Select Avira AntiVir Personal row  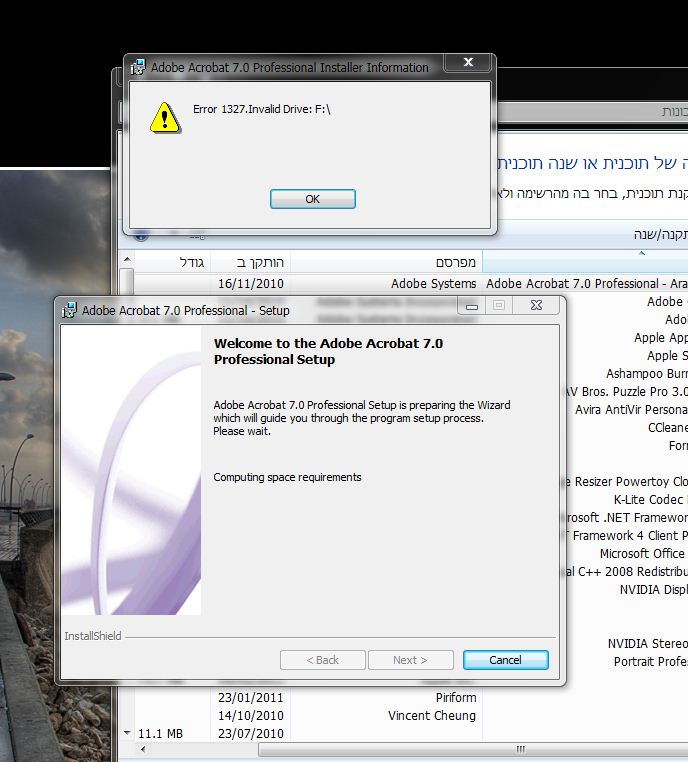point(631,409)
